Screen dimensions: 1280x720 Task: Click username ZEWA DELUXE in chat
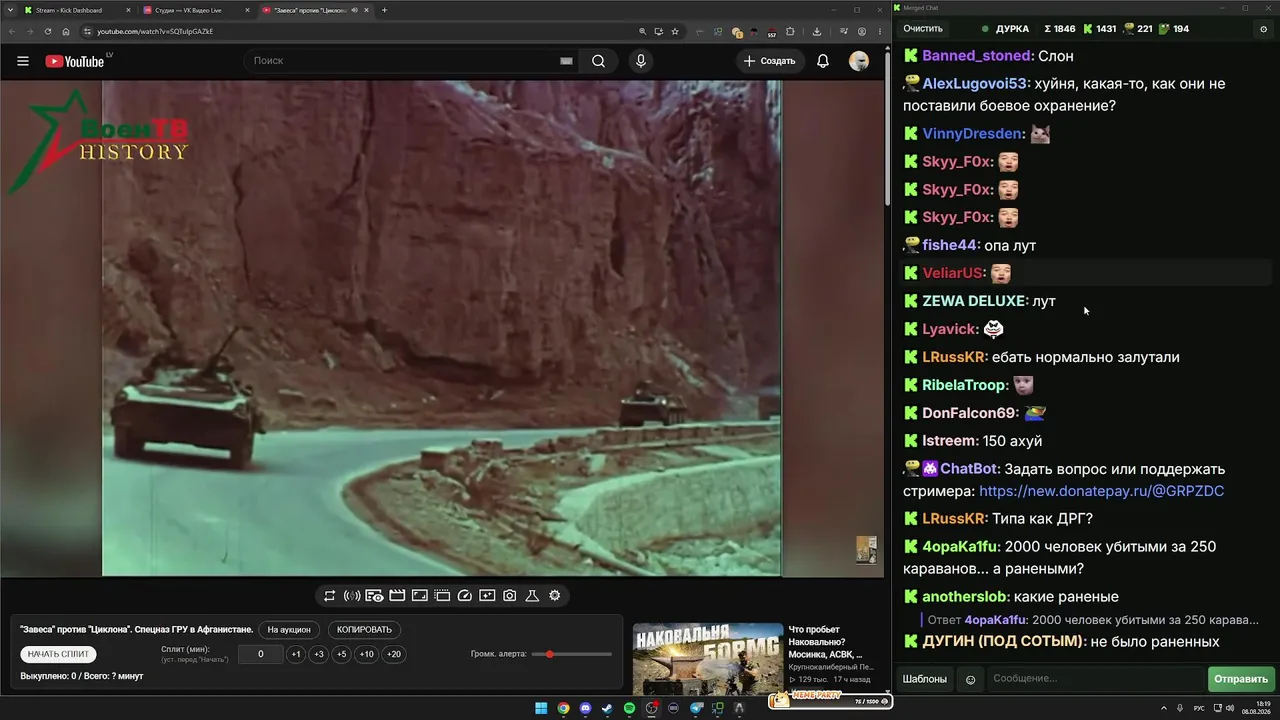tap(974, 301)
